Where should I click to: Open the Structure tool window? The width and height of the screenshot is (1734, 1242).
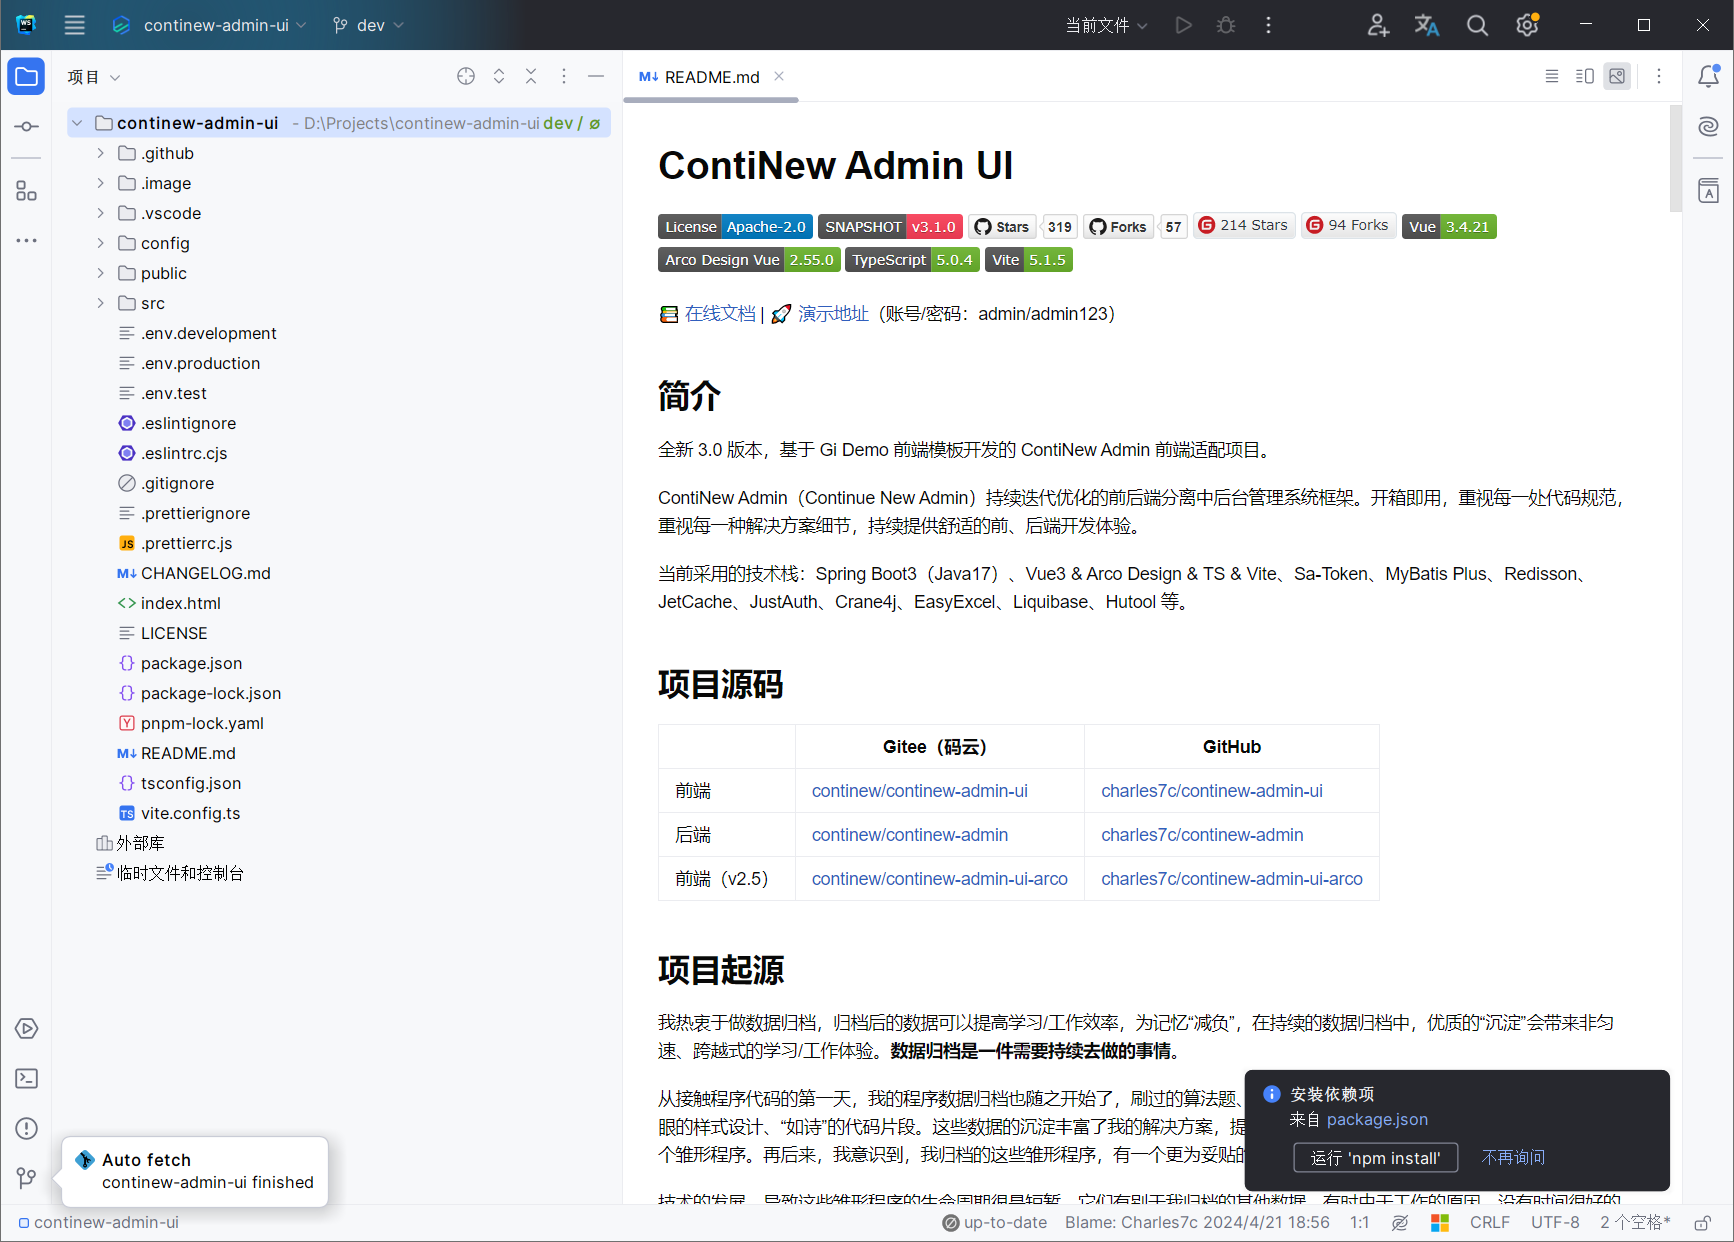click(26, 191)
